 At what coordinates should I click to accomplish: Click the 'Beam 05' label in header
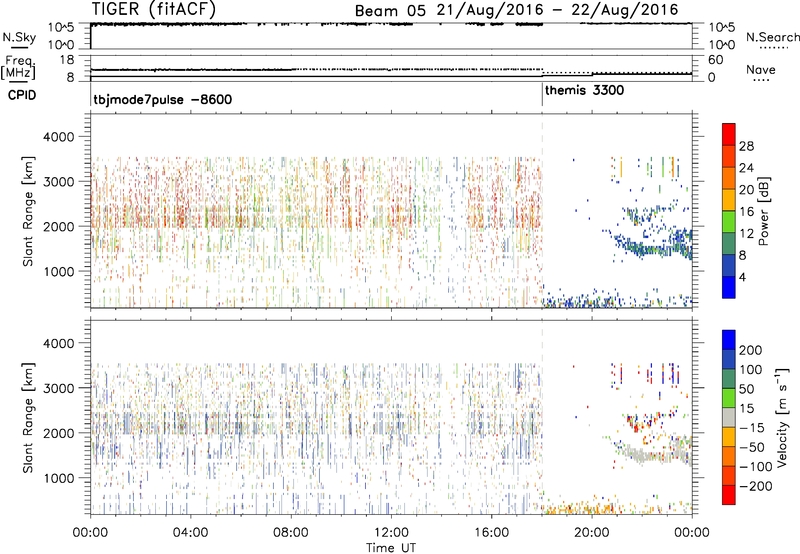tap(390, 11)
